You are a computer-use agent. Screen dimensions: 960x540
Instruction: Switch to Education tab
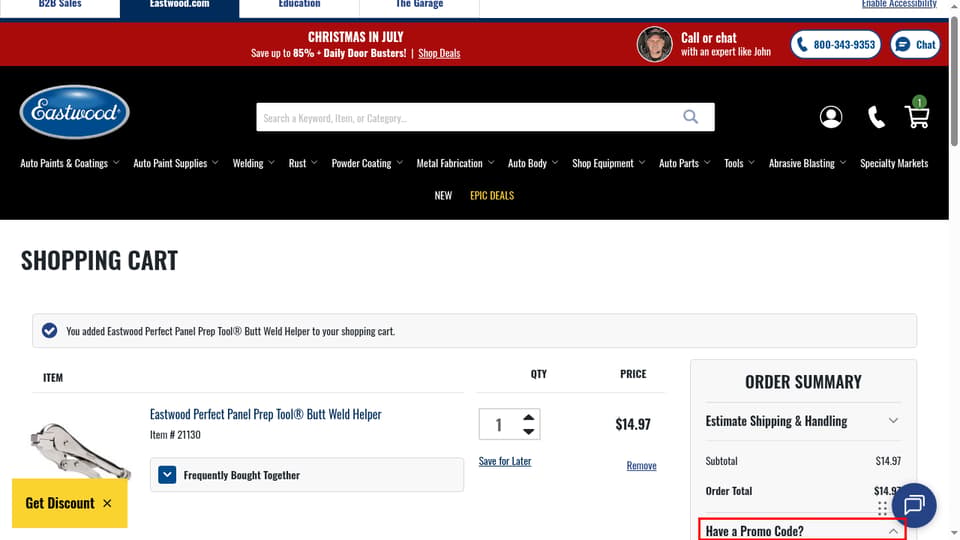pos(299,5)
